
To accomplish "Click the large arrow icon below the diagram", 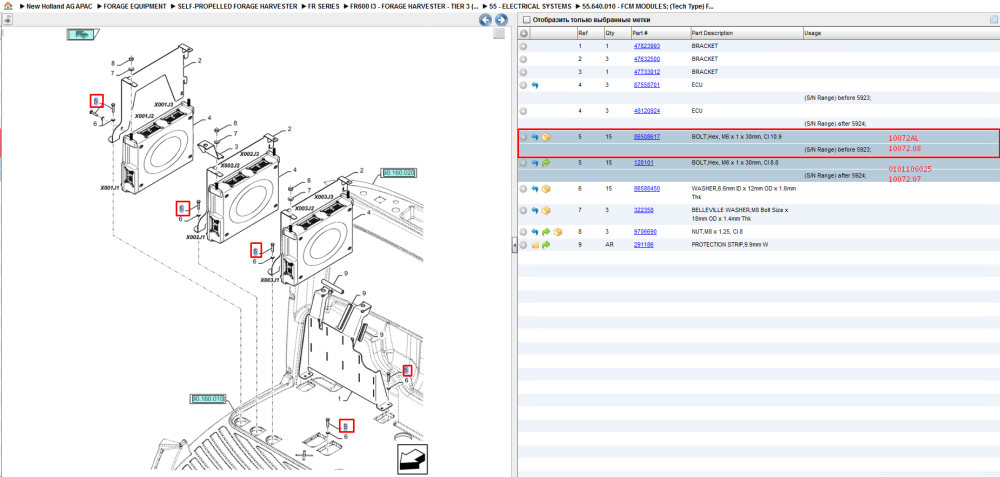I will pyautogui.click(x=413, y=460).
